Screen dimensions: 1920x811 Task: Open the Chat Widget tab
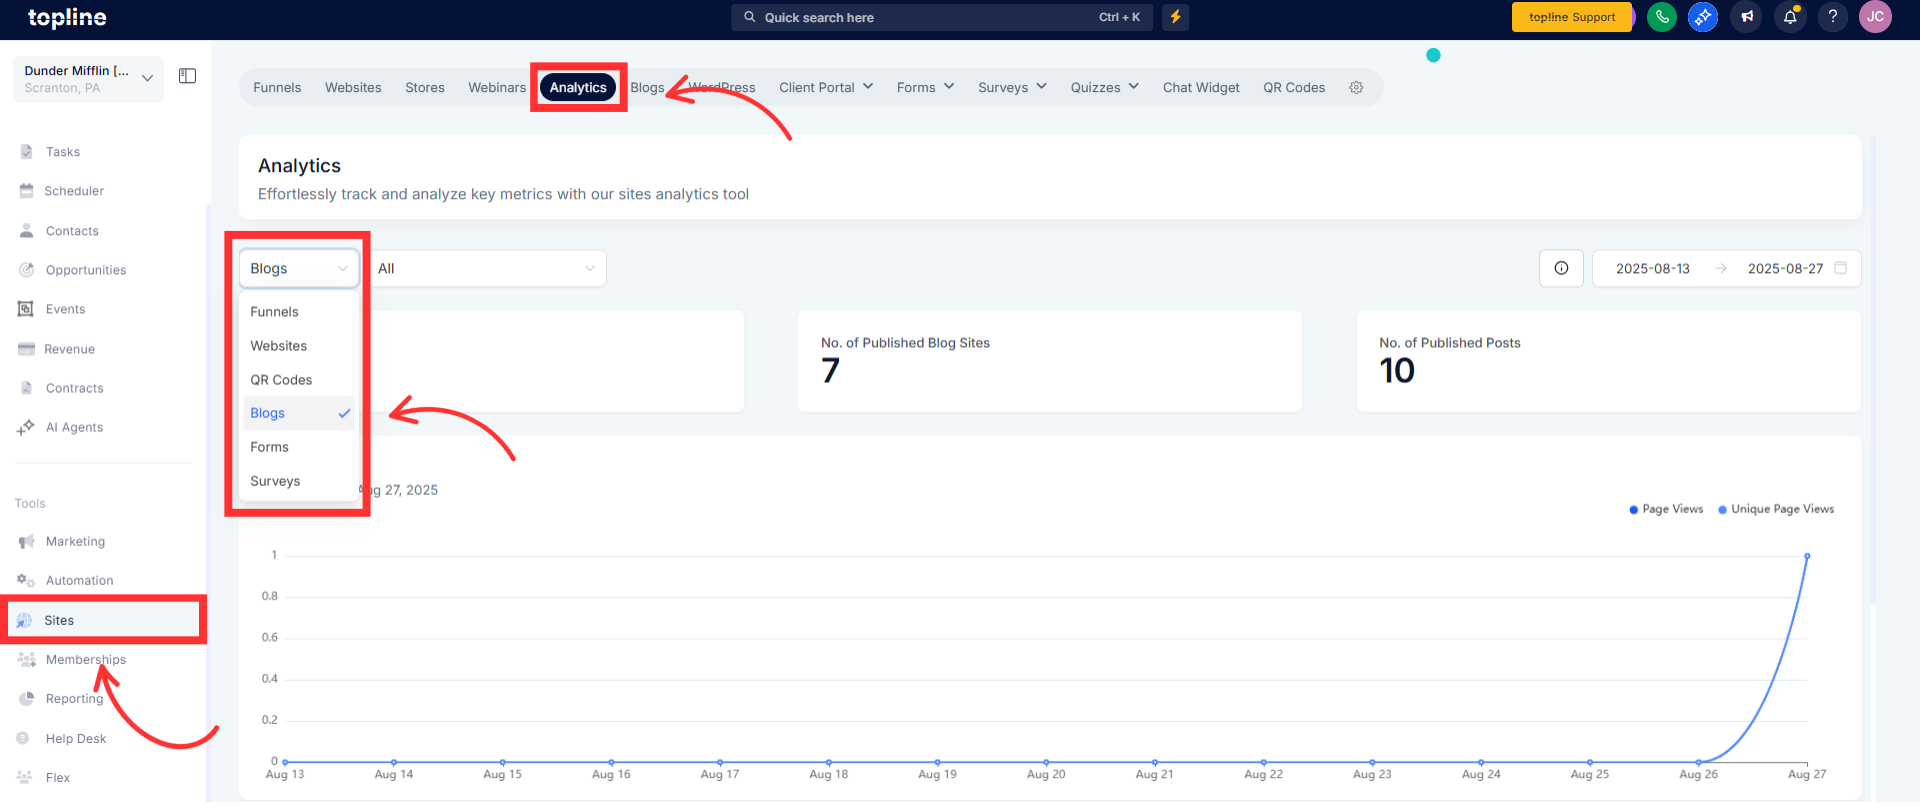[x=1201, y=88]
